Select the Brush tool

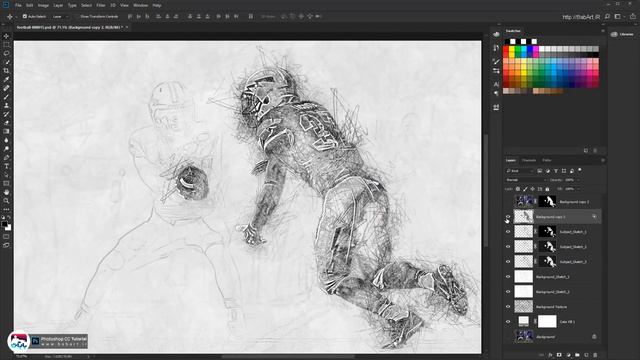[6, 97]
